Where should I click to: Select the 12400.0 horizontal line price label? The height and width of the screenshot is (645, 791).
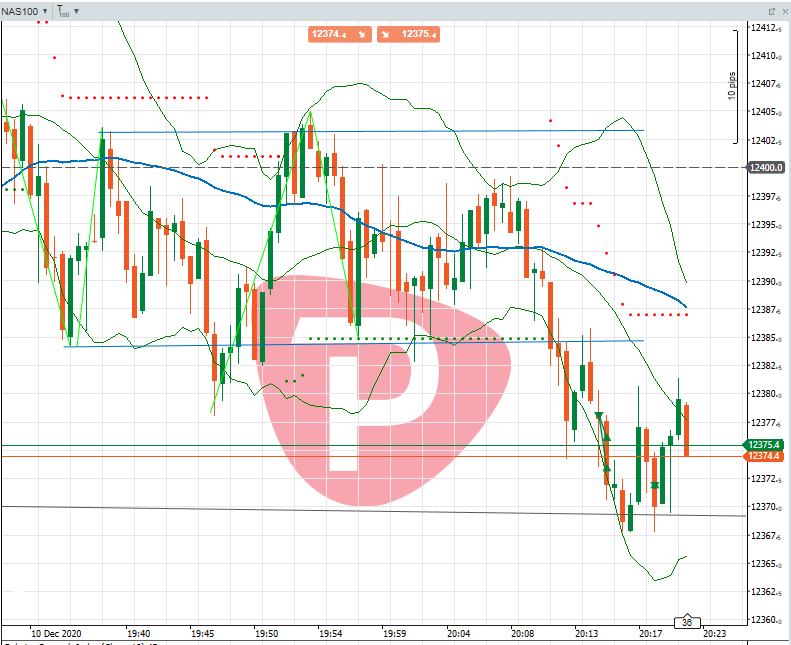(766, 167)
